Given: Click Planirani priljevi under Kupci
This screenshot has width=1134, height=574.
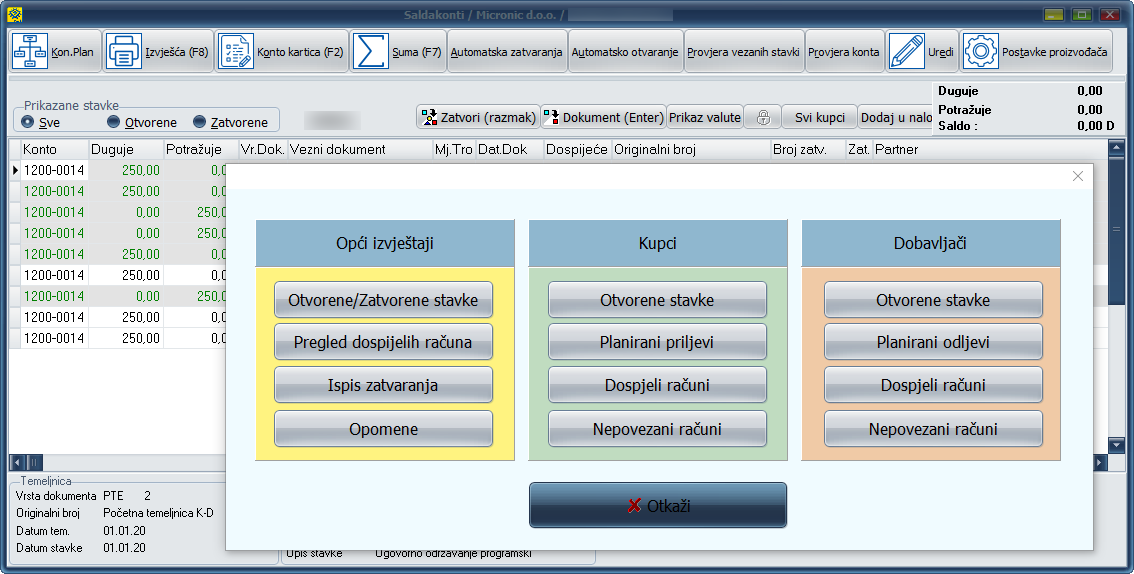Looking at the screenshot, I should 657,342.
